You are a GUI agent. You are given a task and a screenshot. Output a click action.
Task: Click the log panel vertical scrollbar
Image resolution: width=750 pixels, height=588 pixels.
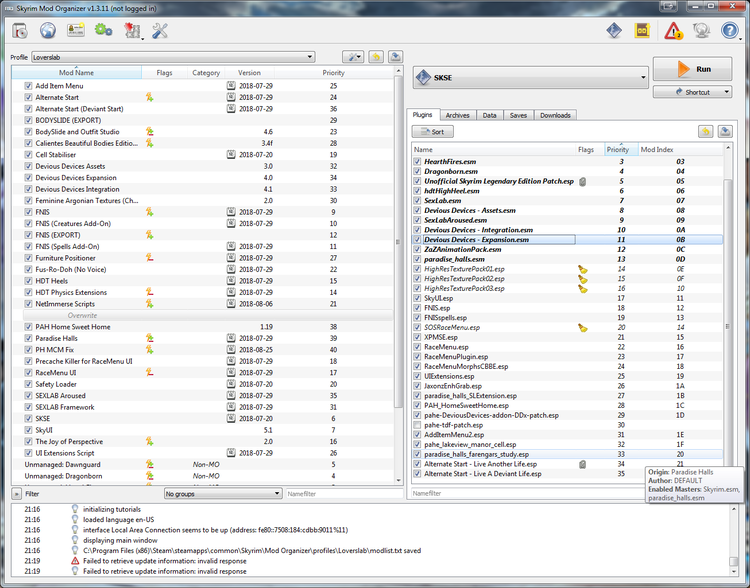(733, 561)
